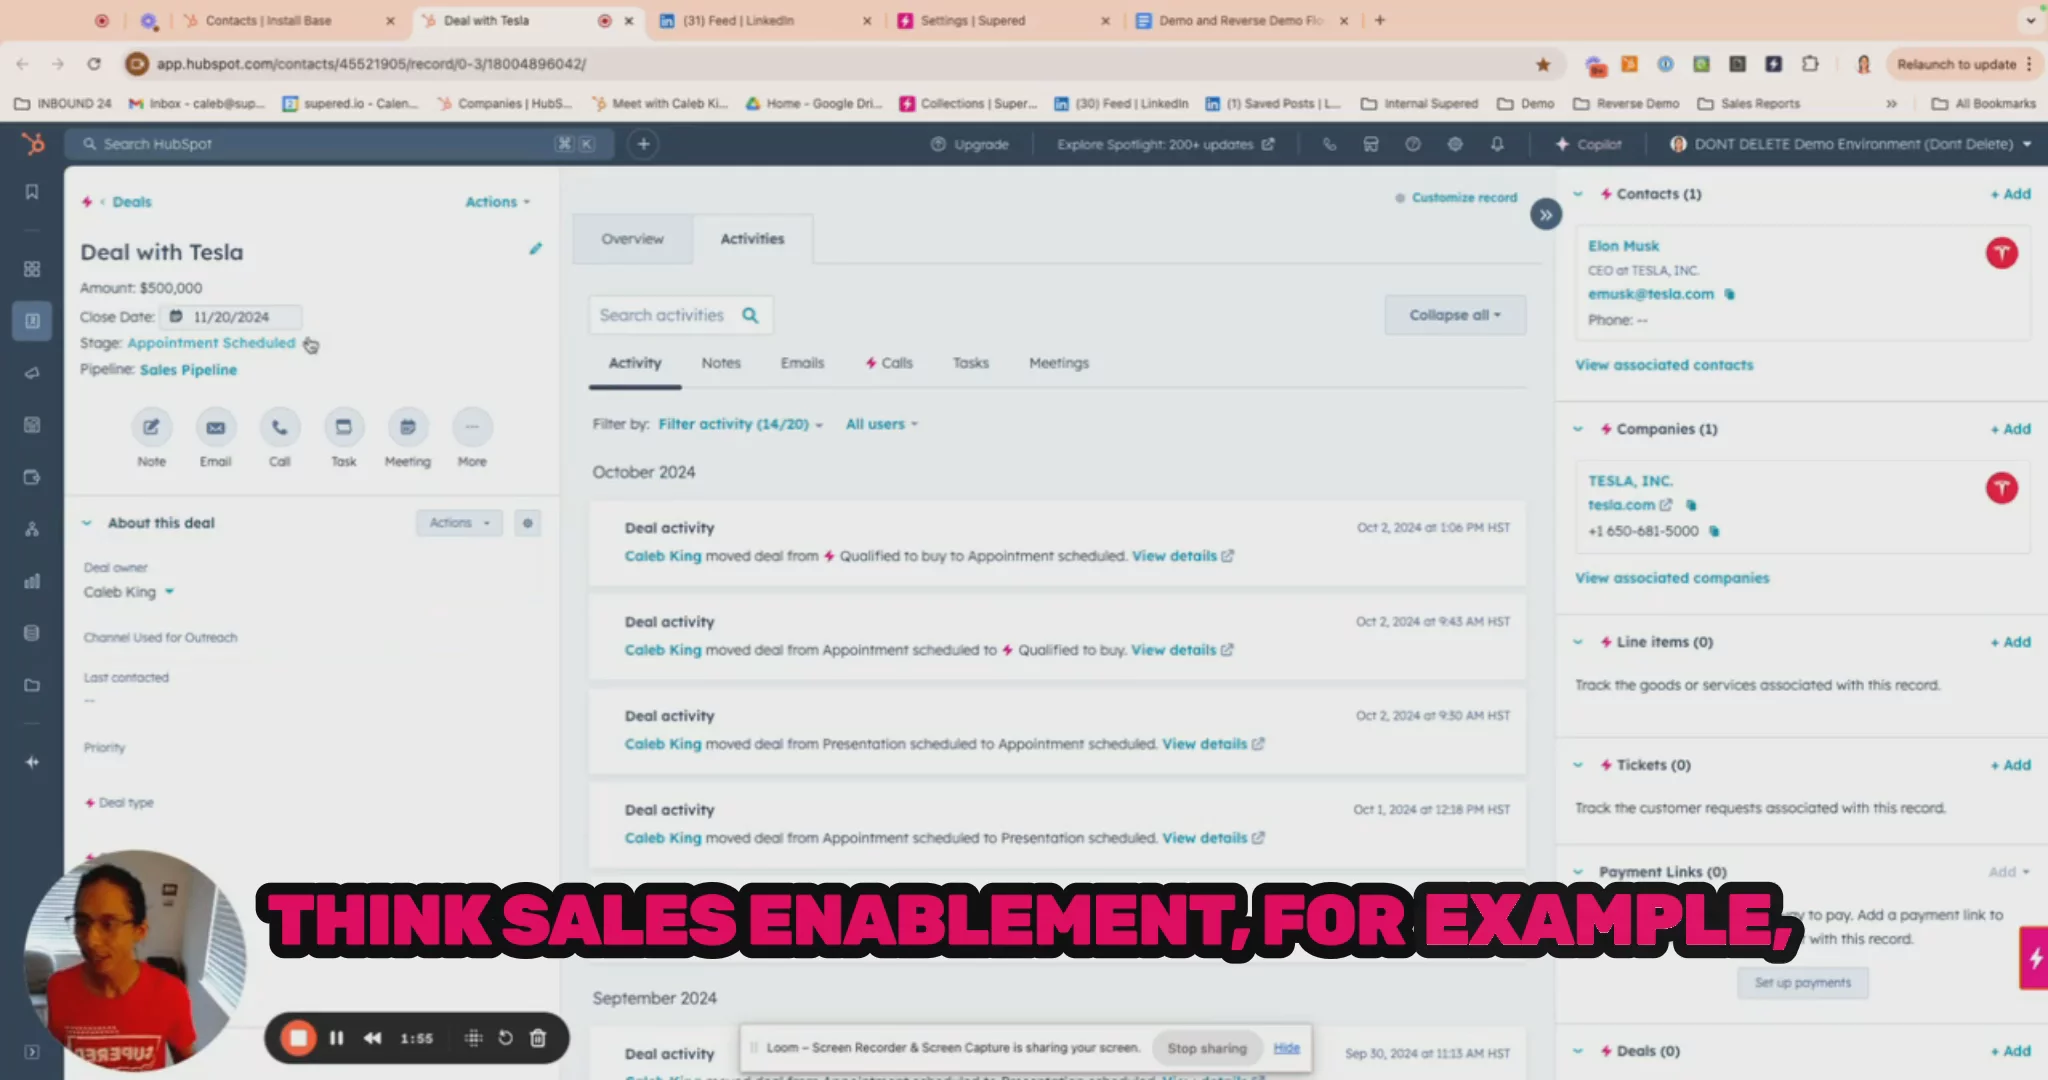Select the Emails activity tab
This screenshot has height=1080, width=2048.
pyautogui.click(x=802, y=363)
